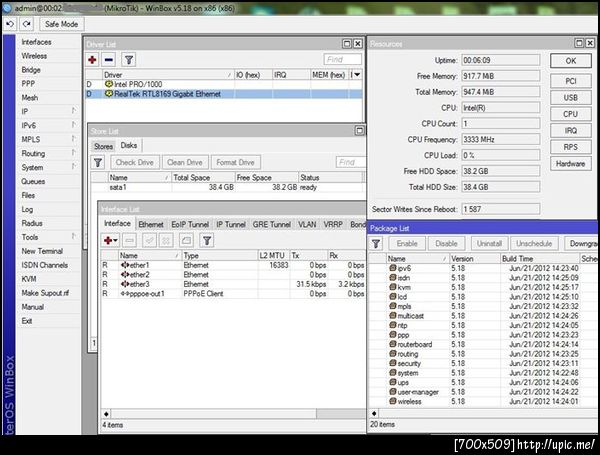Click the USB button in Resources
This screenshot has width=600, height=455.
click(571, 98)
